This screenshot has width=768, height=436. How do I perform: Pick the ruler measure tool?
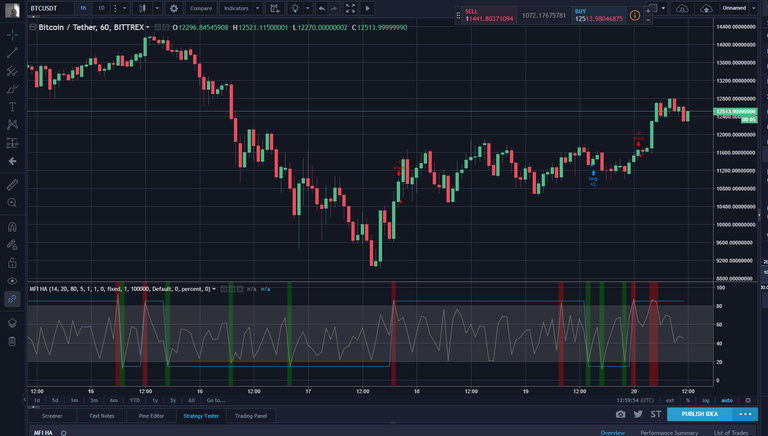[12, 184]
